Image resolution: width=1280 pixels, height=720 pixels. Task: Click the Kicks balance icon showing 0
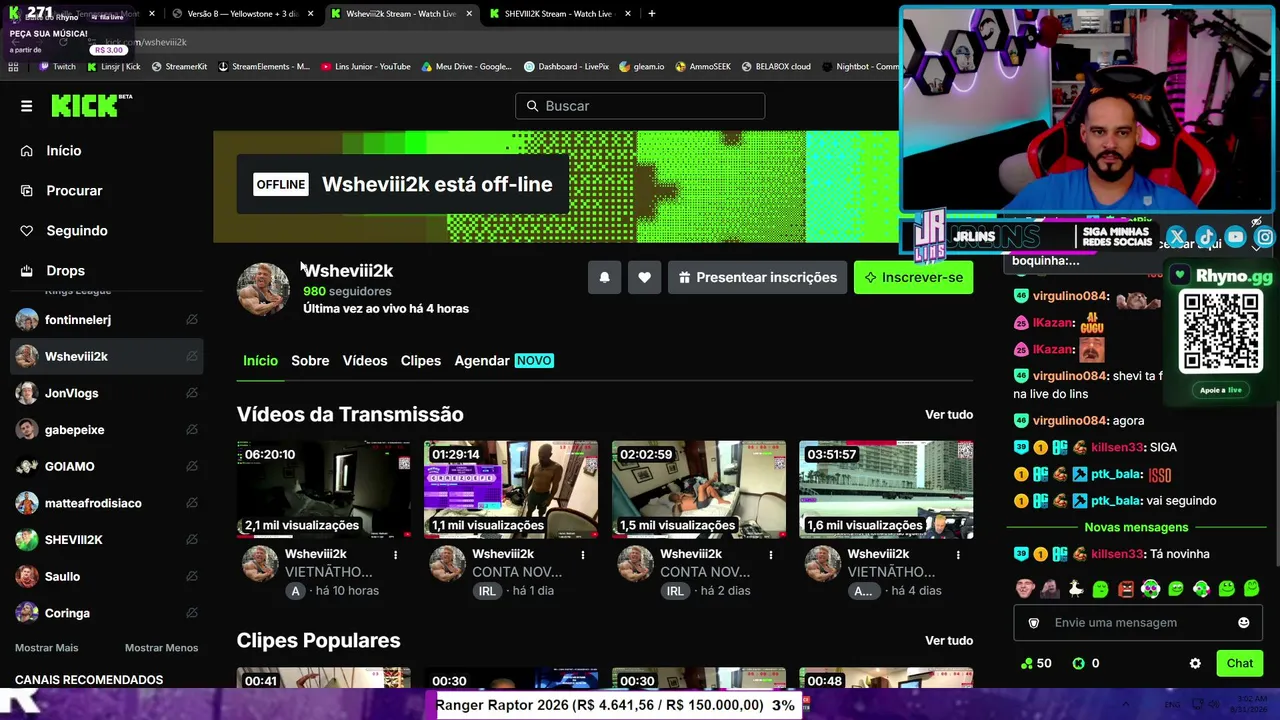coord(1078,663)
